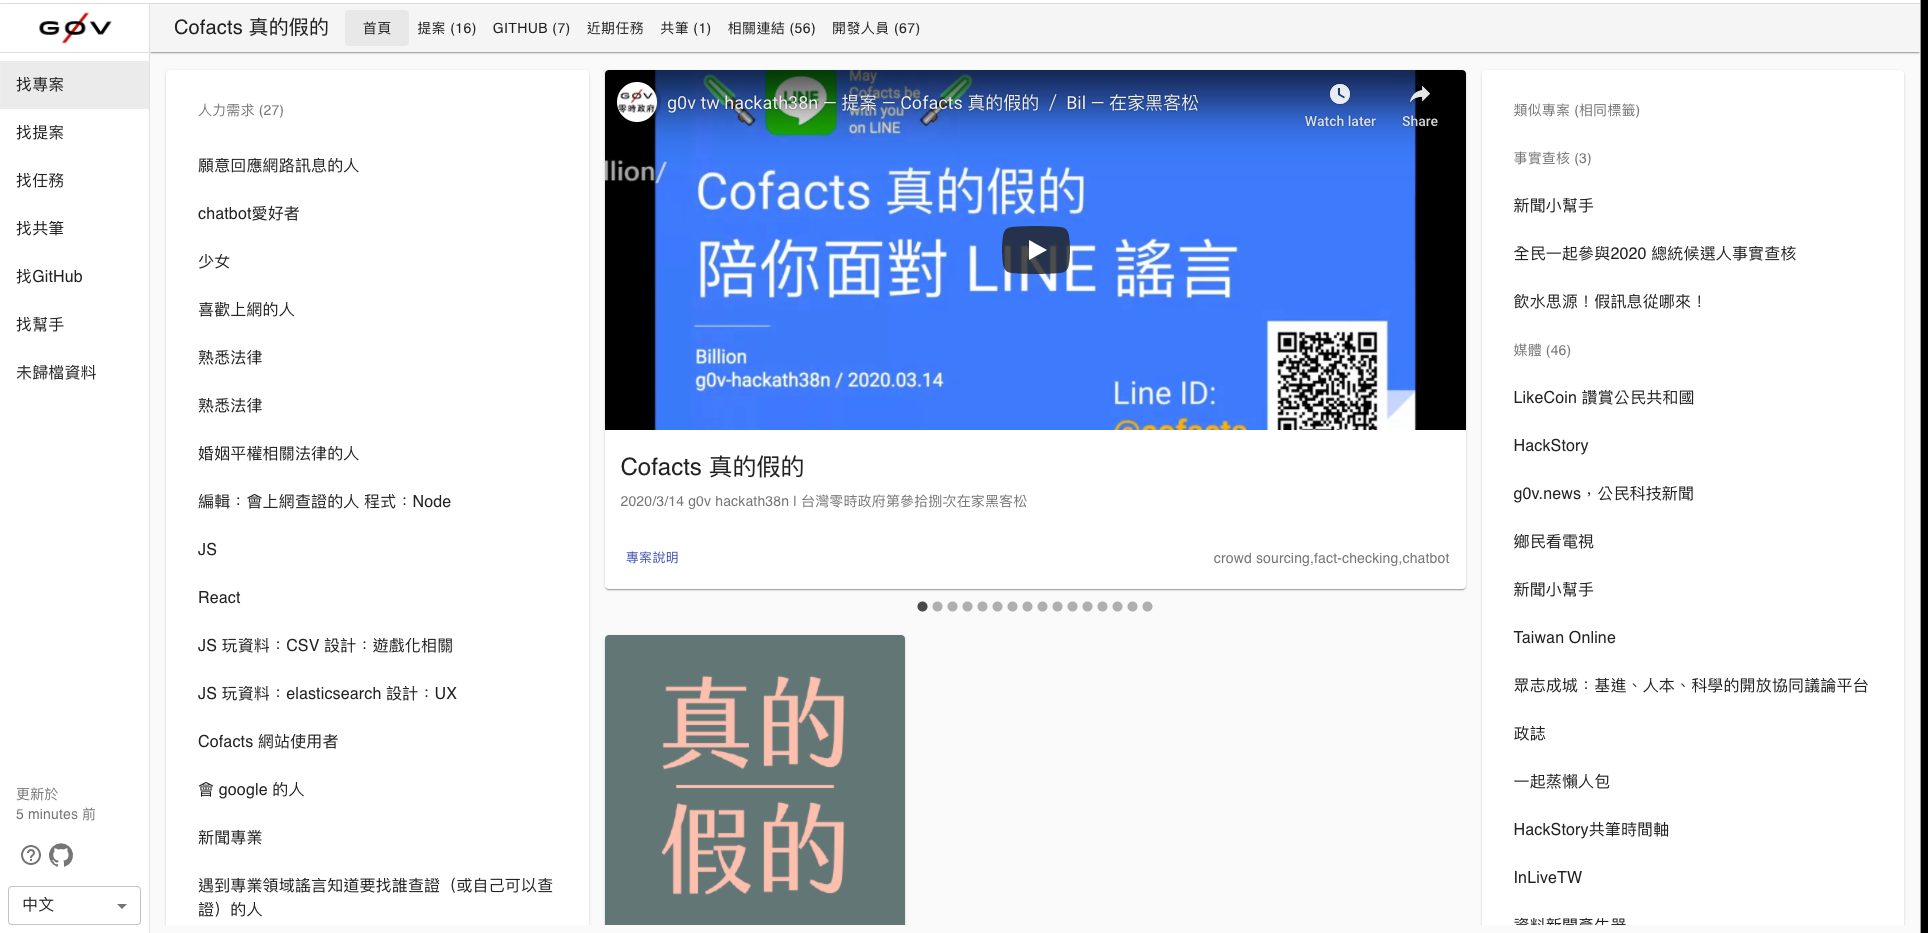Image resolution: width=1928 pixels, height=933 pixels.
Task: Open the HackStory link under 媒體
Action: tap(1550, 445)
